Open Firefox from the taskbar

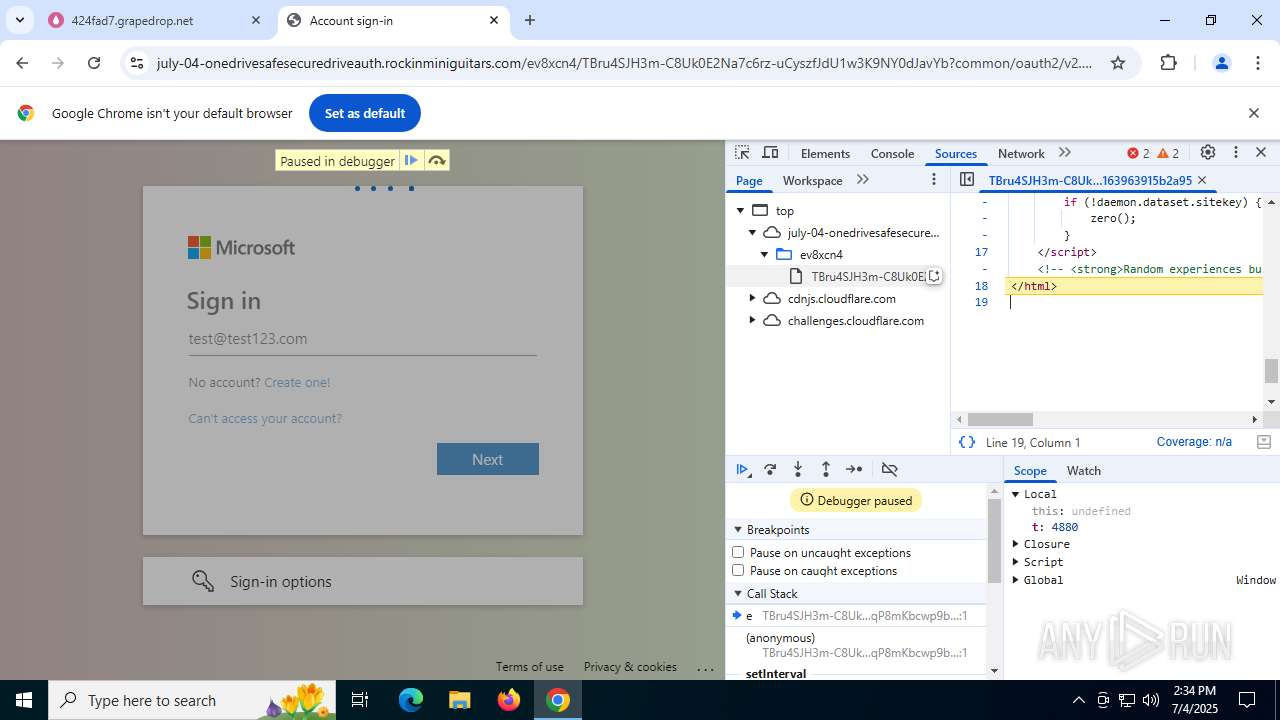click(x=509, y=700)
